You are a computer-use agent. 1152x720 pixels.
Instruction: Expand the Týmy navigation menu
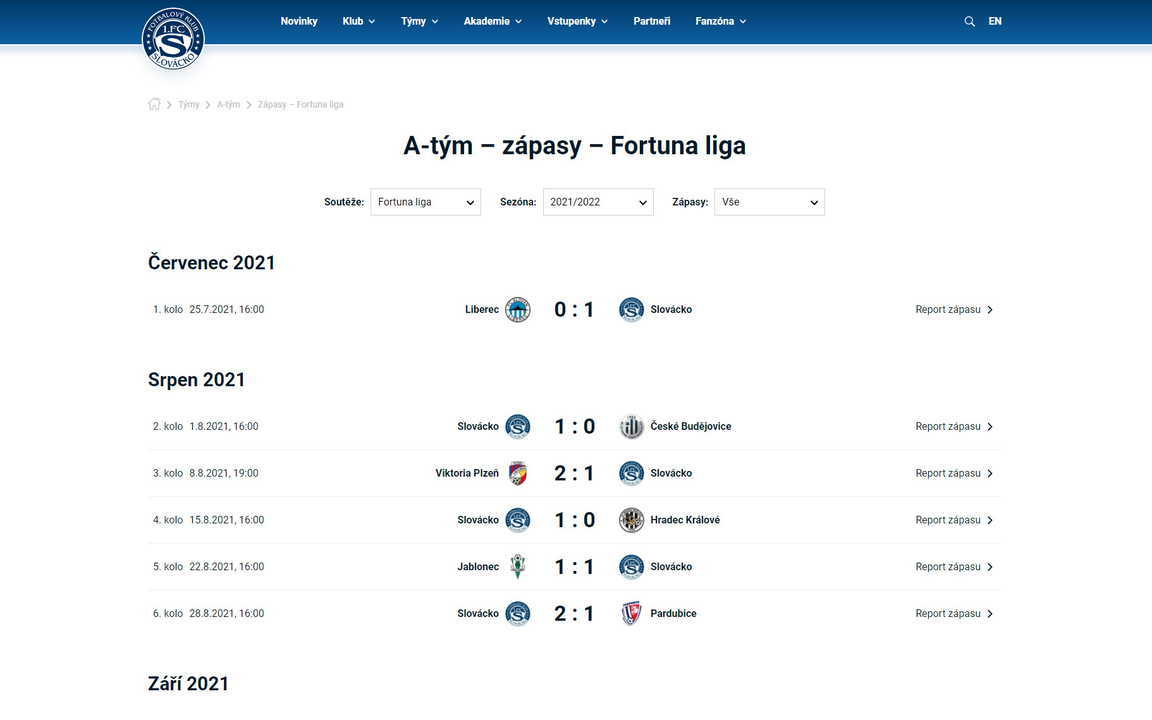pos(414,20)
